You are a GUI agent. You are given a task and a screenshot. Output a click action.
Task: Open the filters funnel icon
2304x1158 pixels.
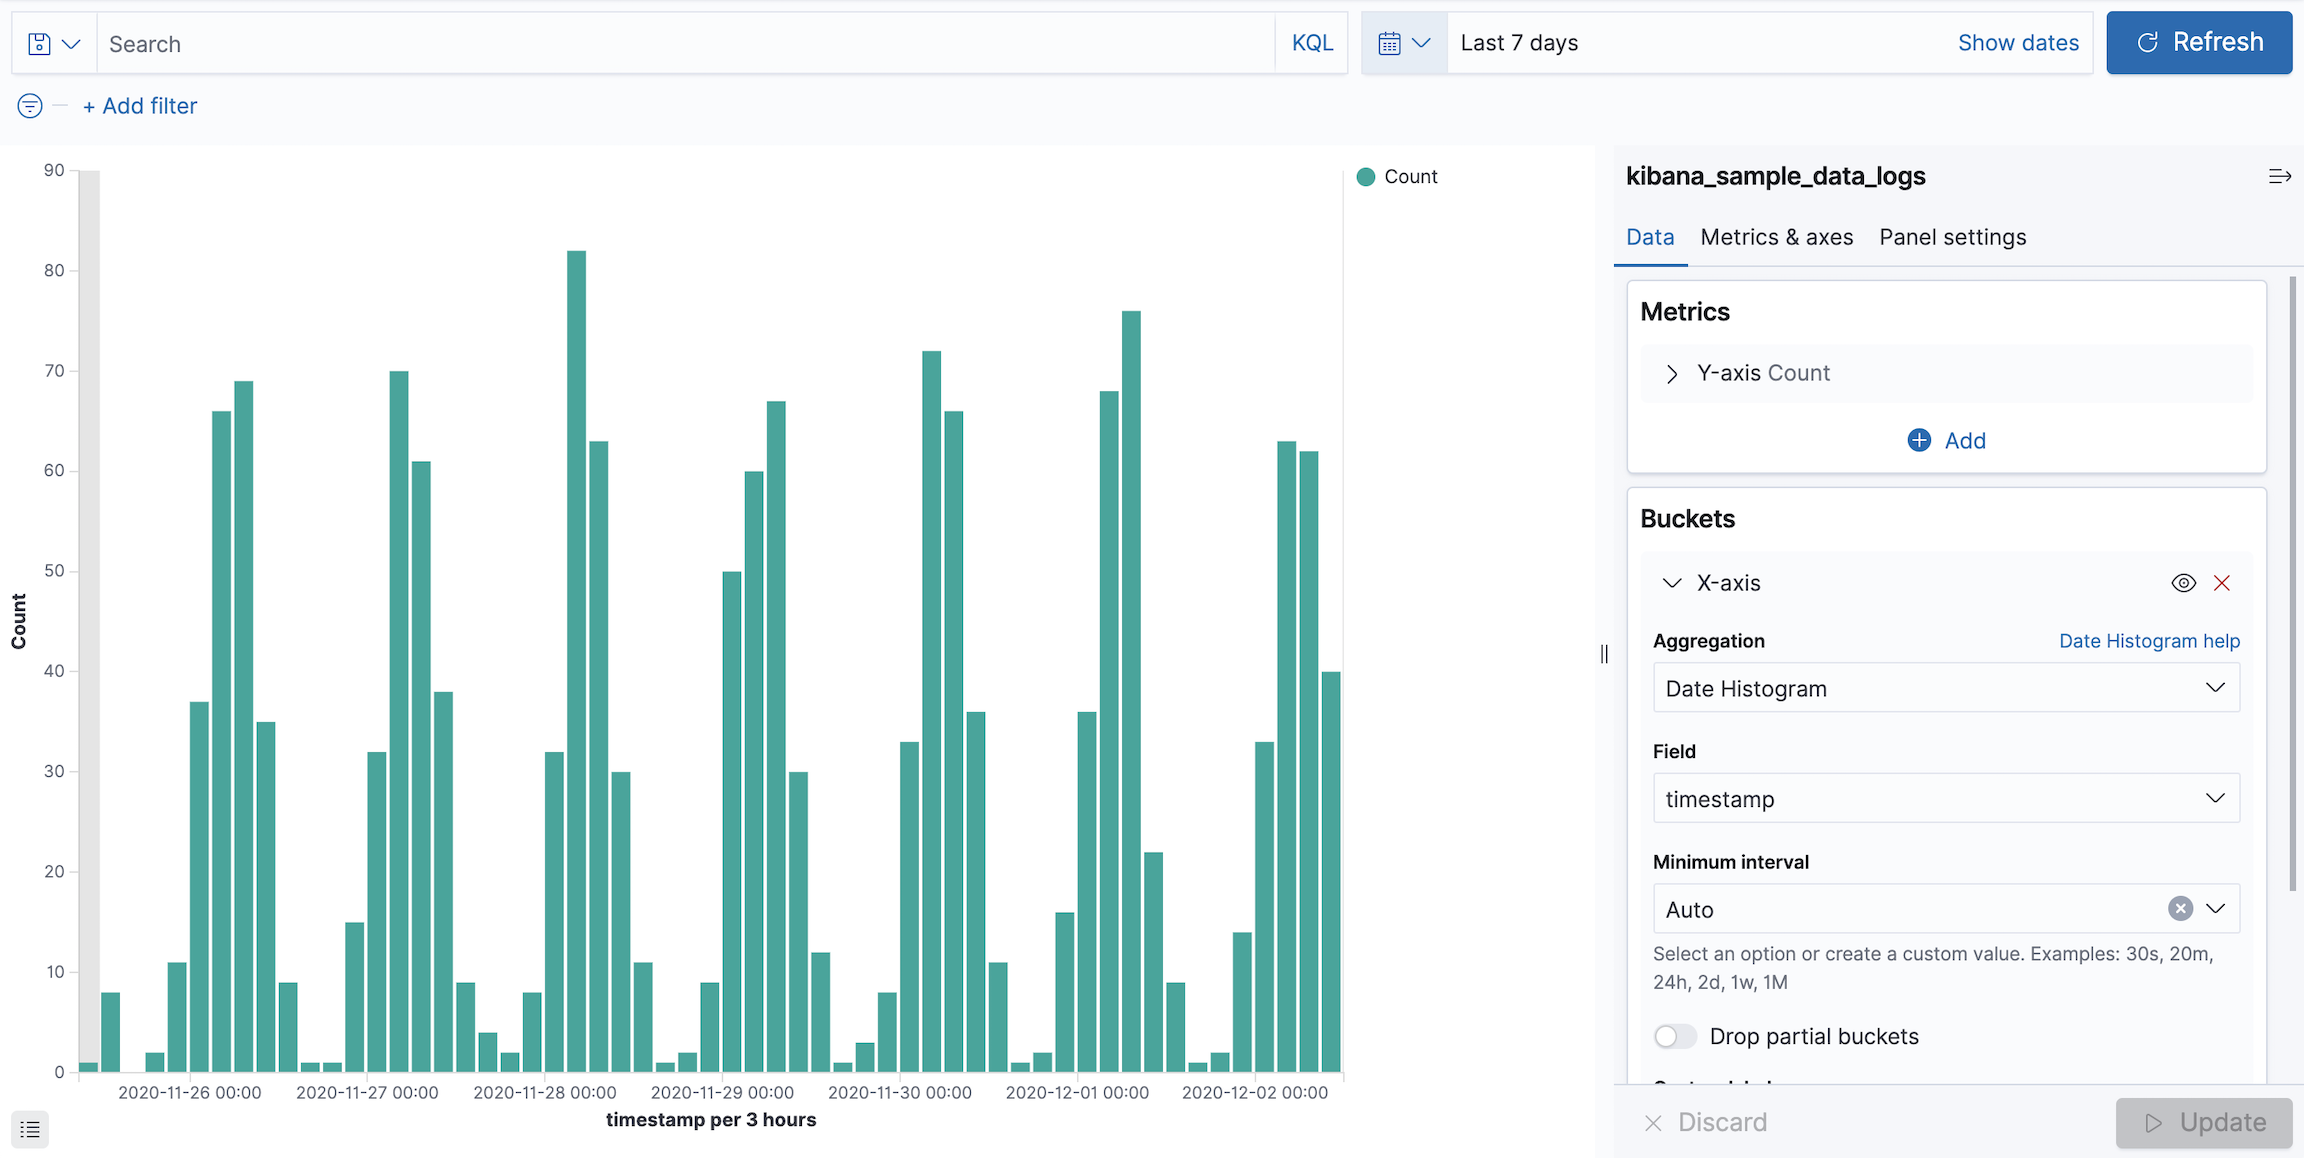[x=29, y=105]
